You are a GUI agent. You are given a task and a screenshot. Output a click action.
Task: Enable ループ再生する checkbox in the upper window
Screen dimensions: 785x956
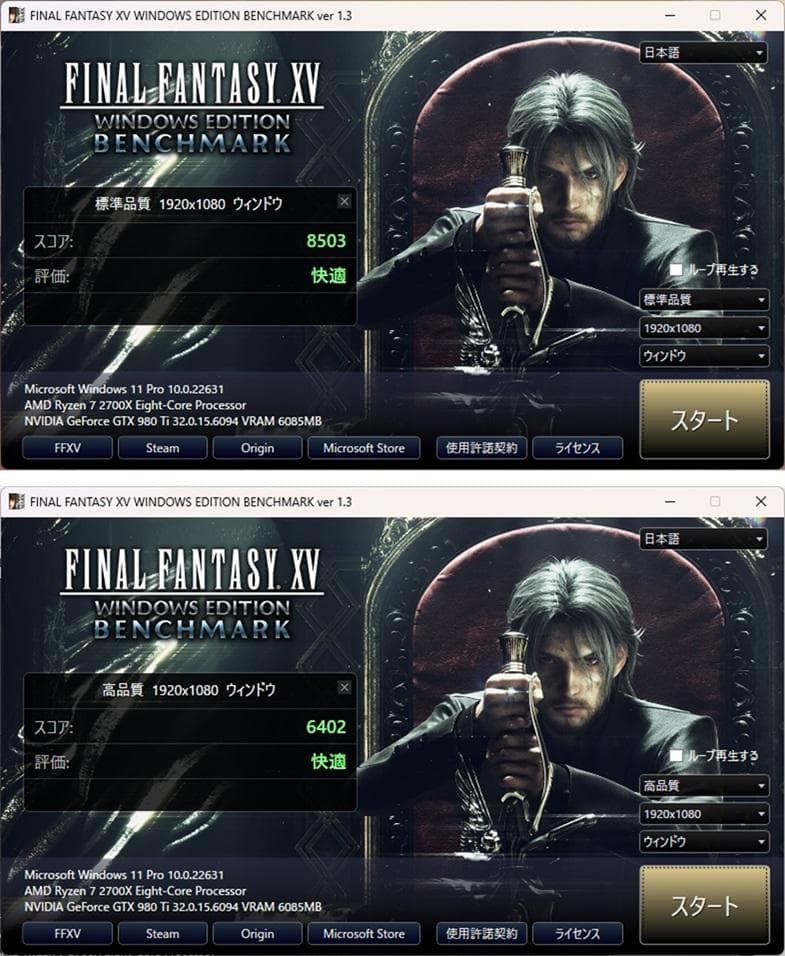(676, 269)
